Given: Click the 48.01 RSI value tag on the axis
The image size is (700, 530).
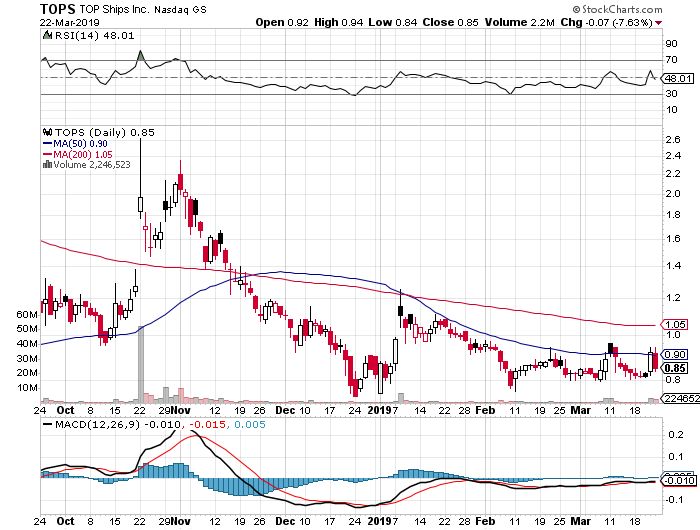Looking at the screenshot, I should 678,79.
